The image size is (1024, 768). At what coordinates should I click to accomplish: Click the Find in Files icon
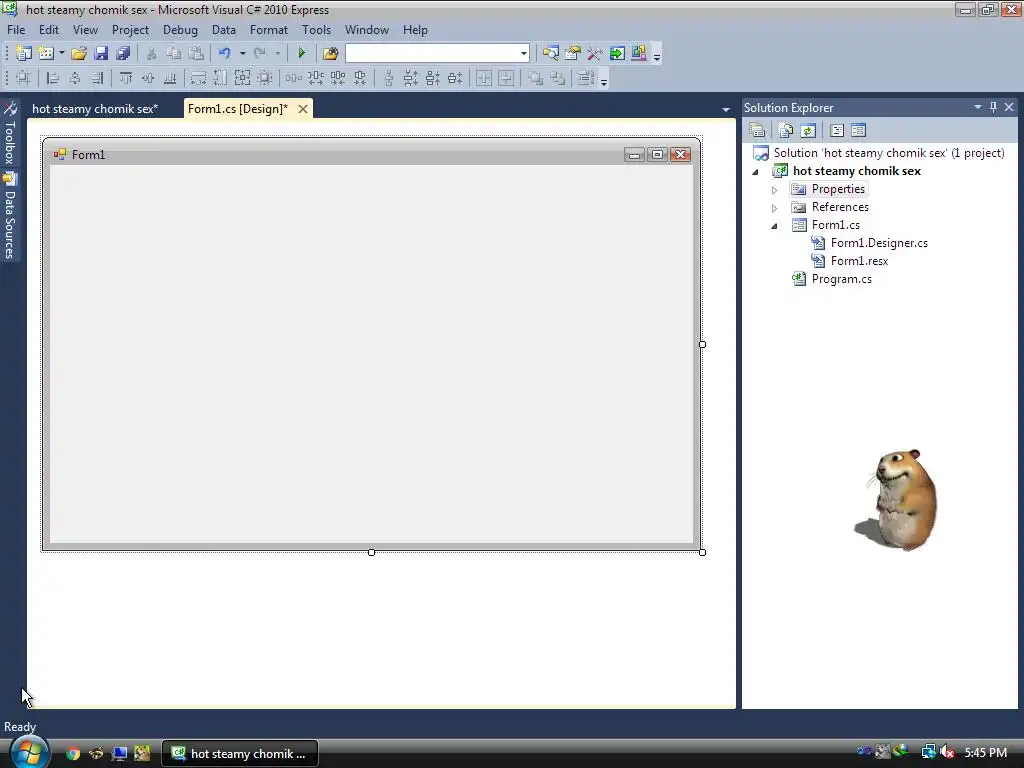point(330,54)
